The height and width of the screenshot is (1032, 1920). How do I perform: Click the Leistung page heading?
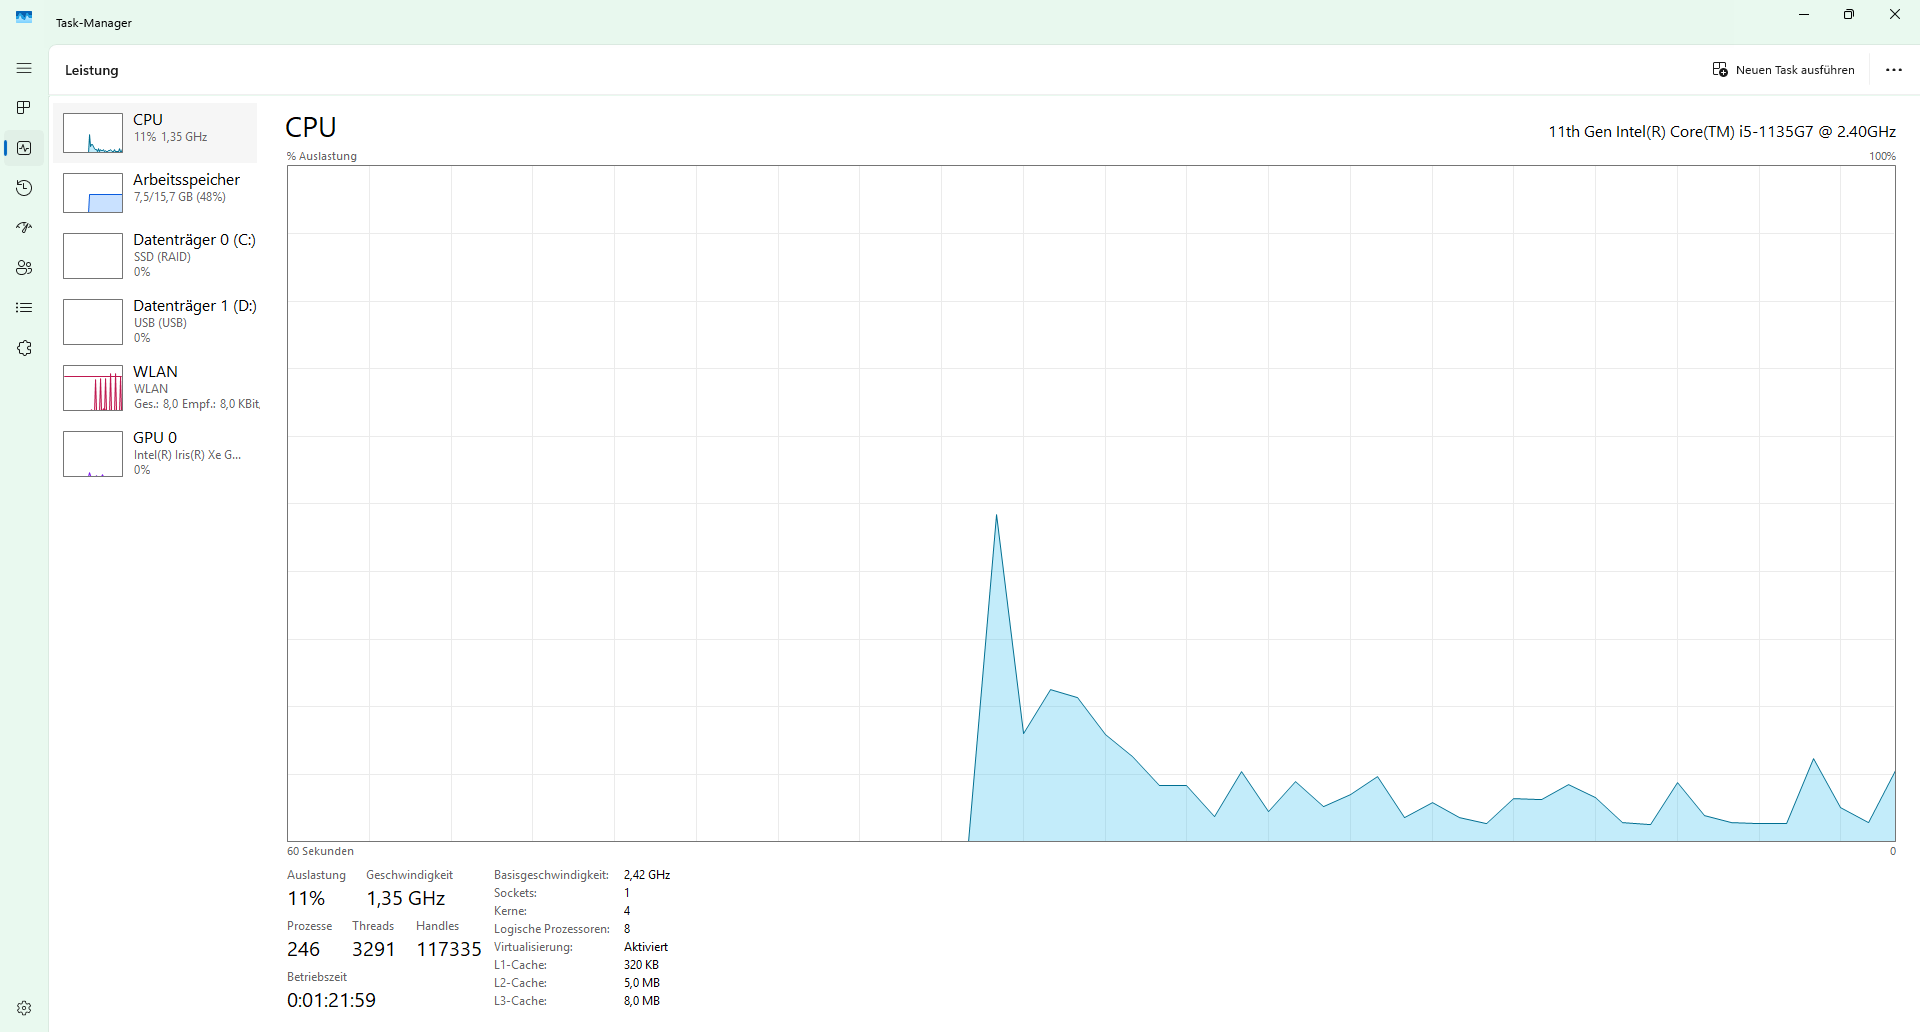click(x=92, y=70)
